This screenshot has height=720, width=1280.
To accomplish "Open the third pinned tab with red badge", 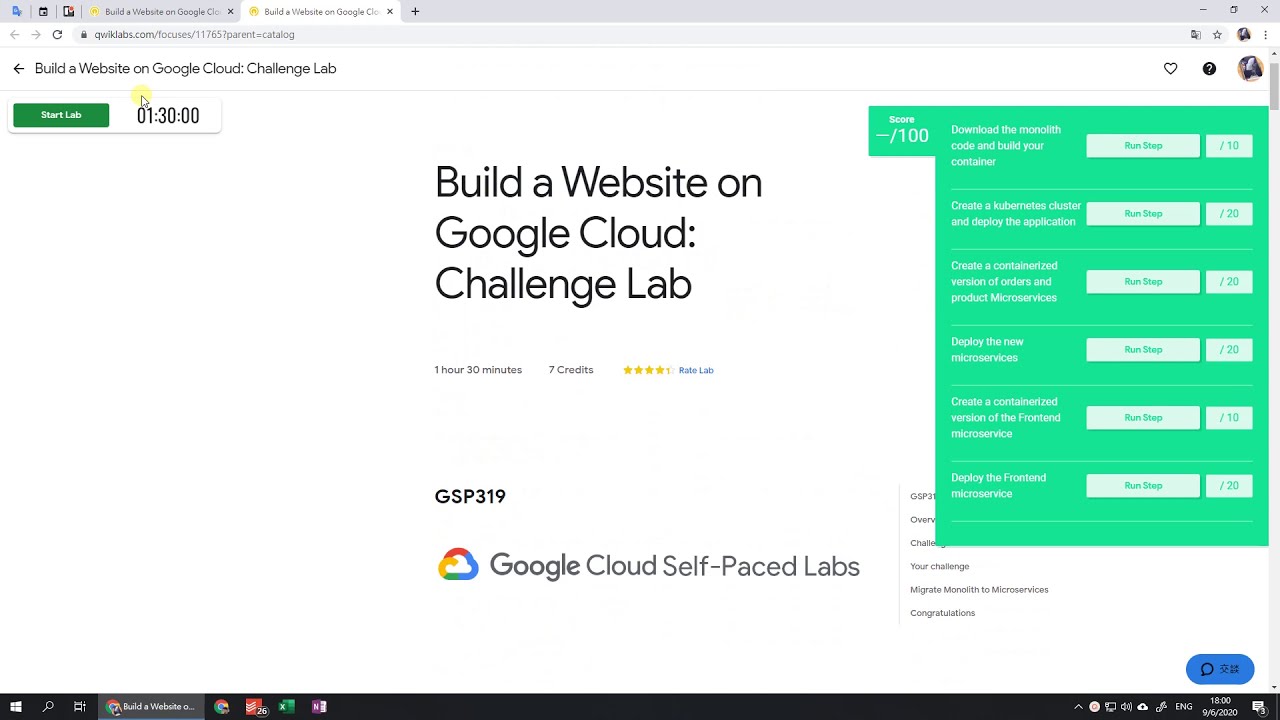I will (68, 12).
